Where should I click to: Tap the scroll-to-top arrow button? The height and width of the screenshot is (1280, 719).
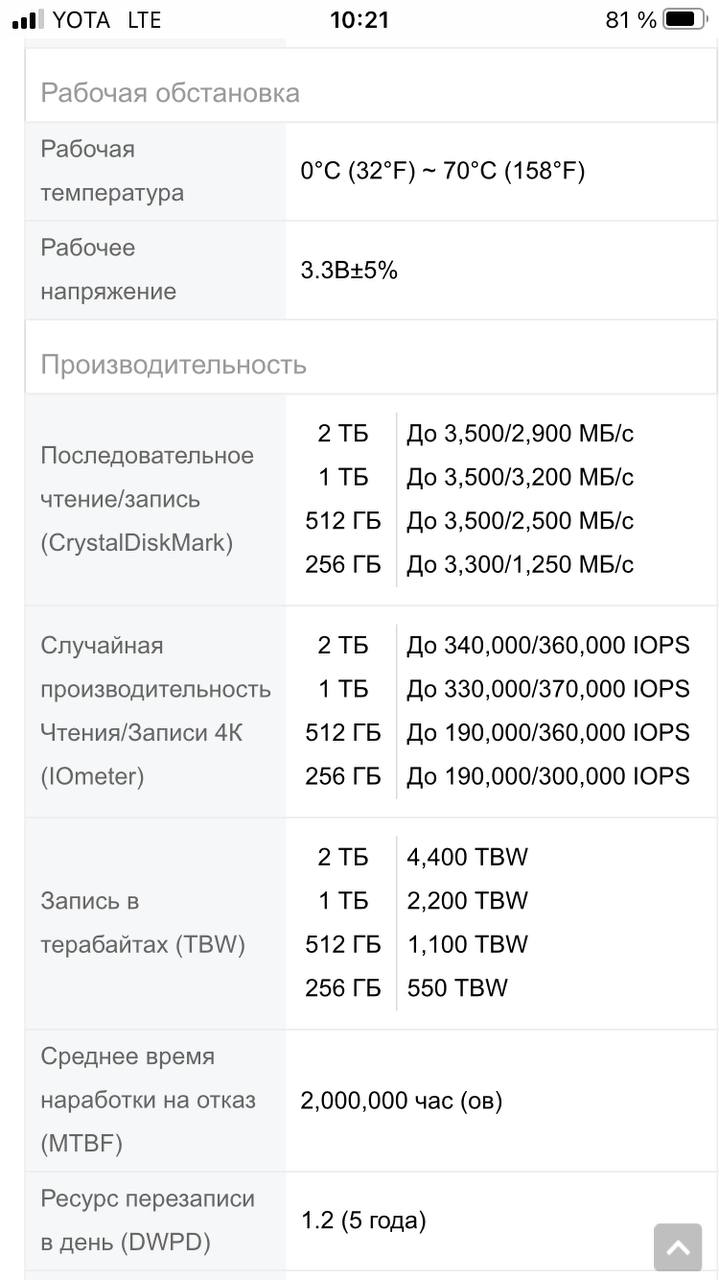click(677, 1246)
